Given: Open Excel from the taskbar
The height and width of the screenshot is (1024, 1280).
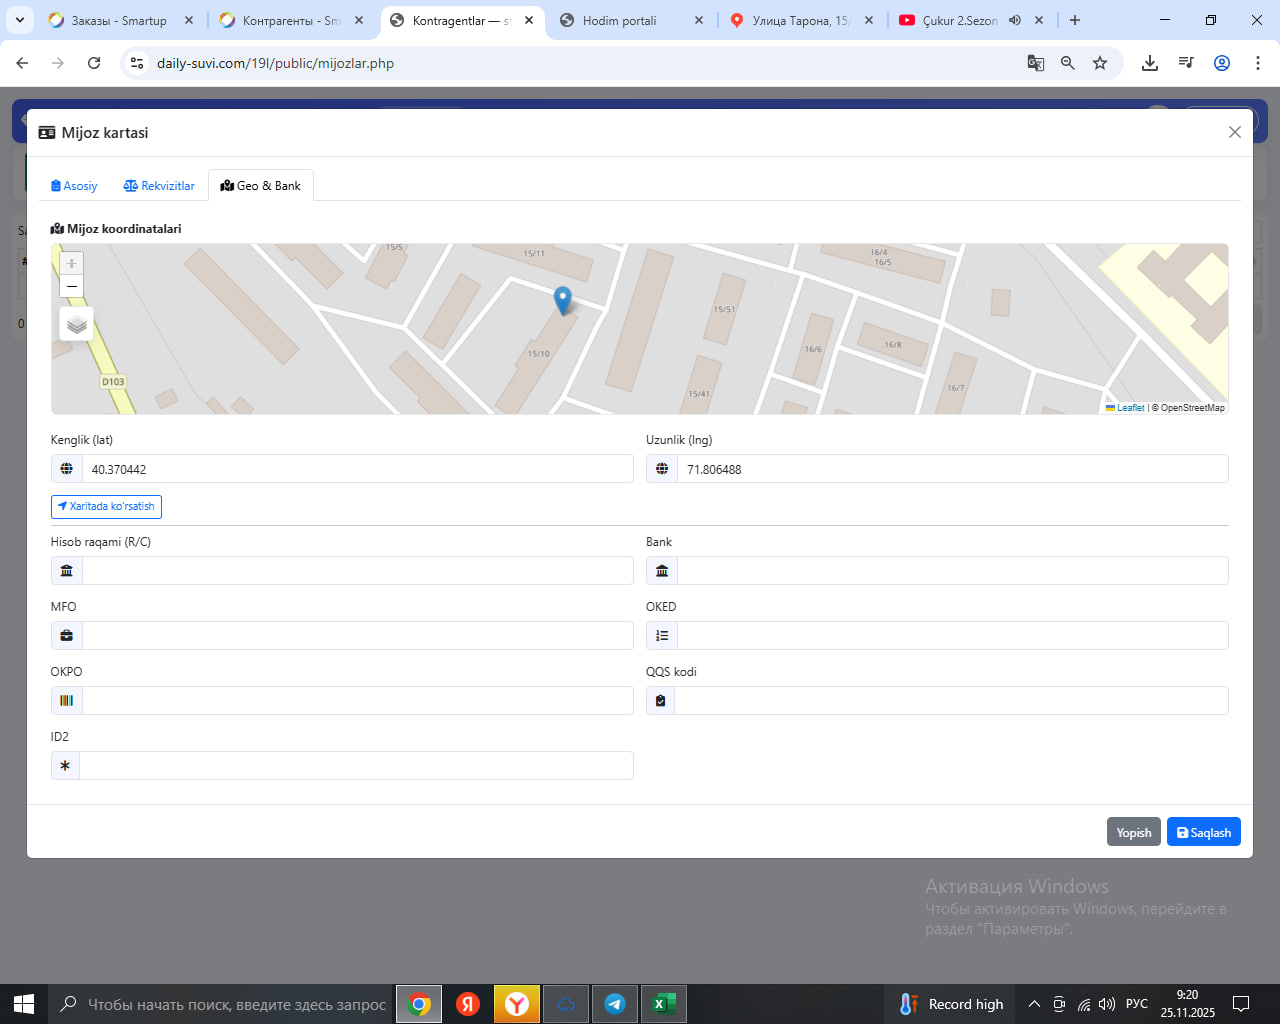Looking at the screenshot, I should tap(663, 1004).
